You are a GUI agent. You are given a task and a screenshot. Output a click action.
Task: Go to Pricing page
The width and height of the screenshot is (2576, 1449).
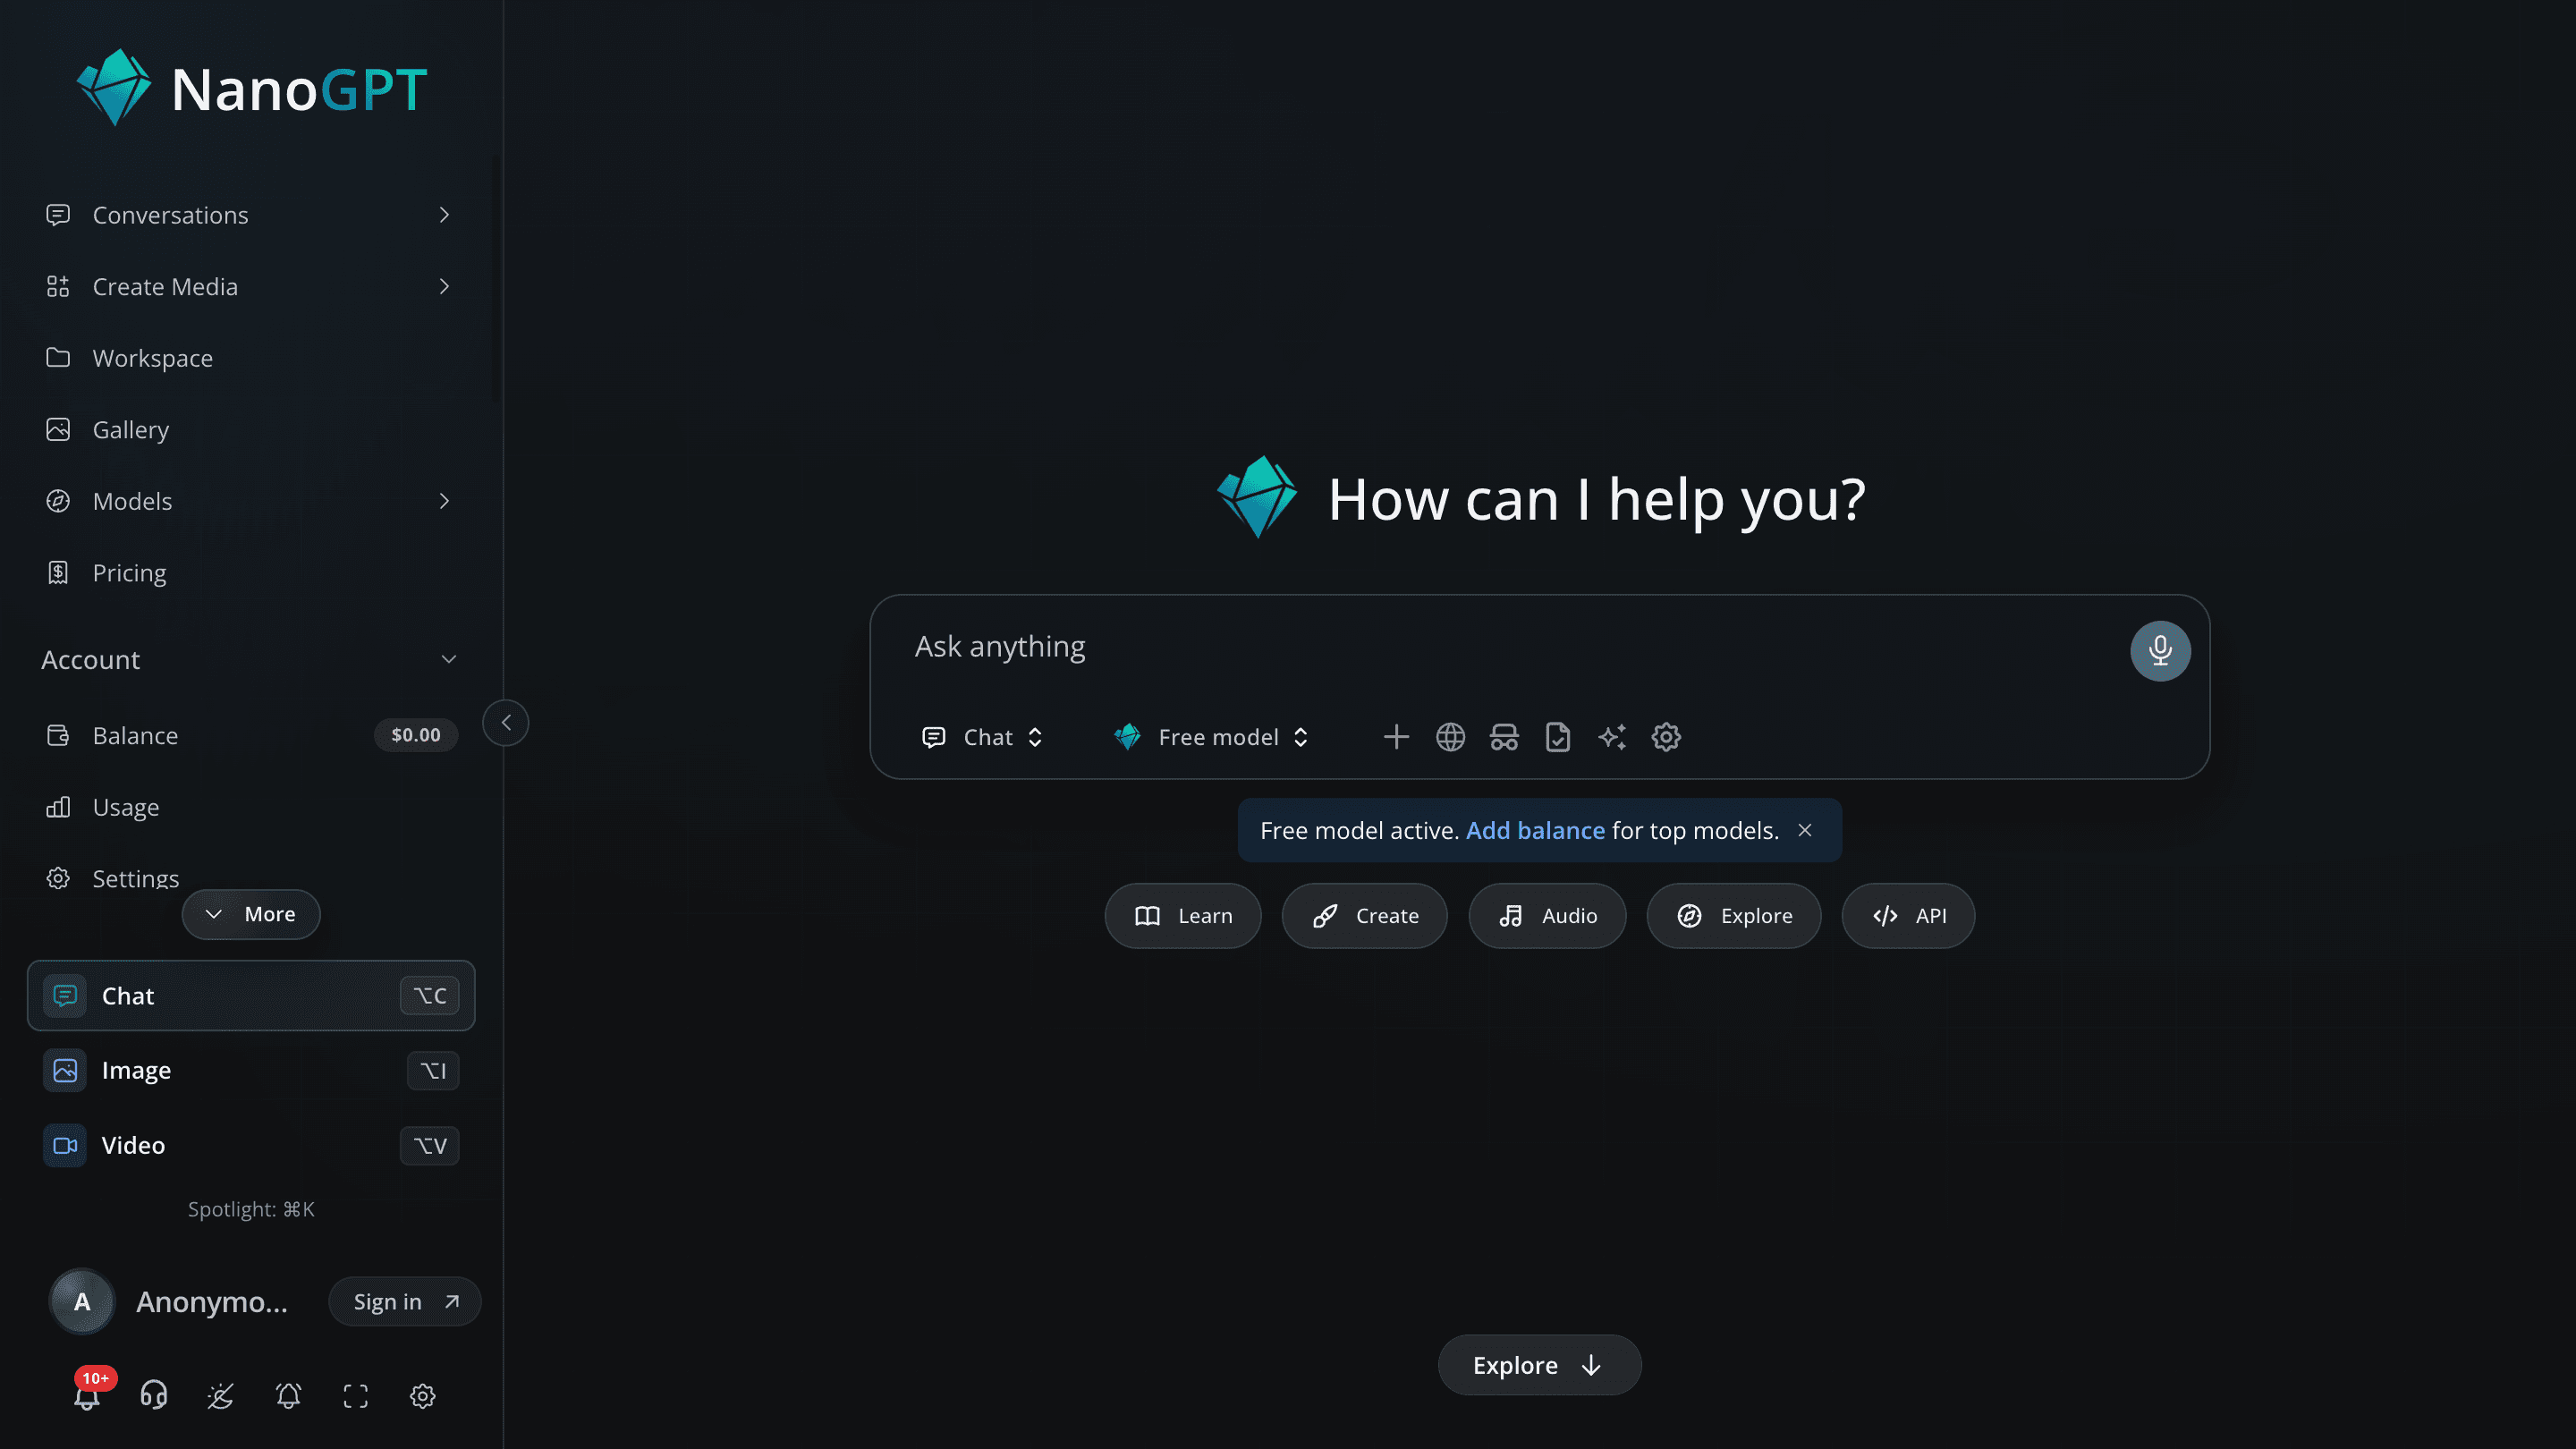[250, 572]
